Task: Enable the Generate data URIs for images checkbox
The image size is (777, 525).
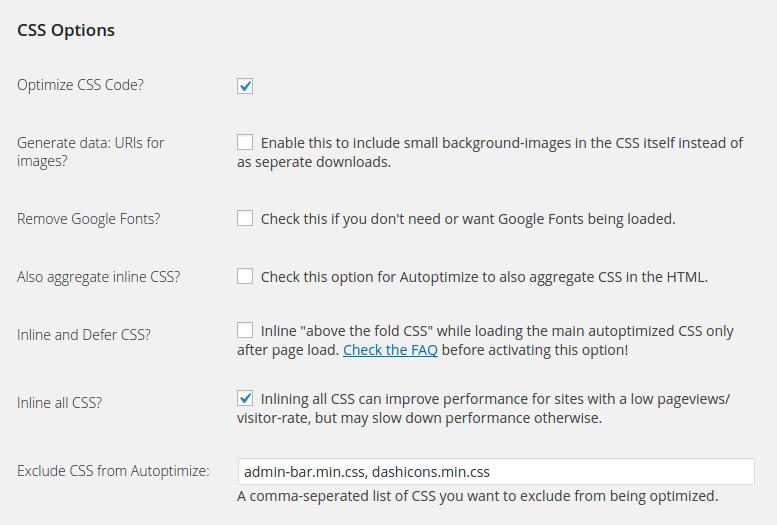Action: pyautogui.click(x=245, y=142)
